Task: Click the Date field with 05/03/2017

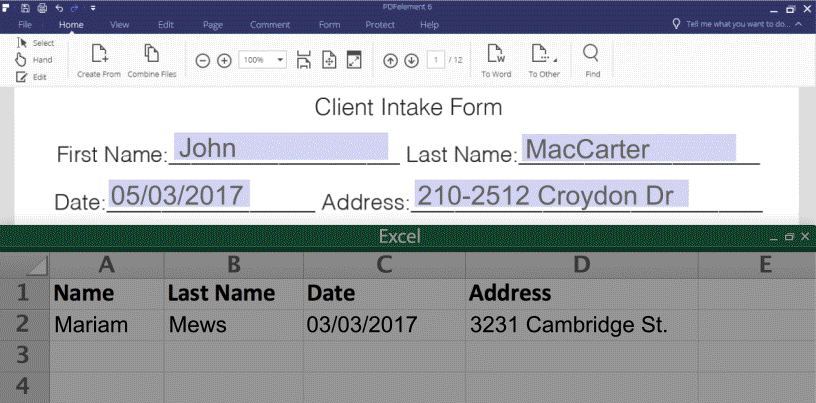Action: [x=178, y=194]
